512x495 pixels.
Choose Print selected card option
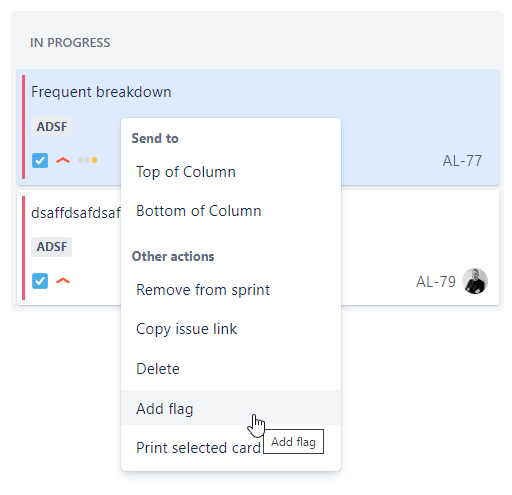(x=198, y=448)
